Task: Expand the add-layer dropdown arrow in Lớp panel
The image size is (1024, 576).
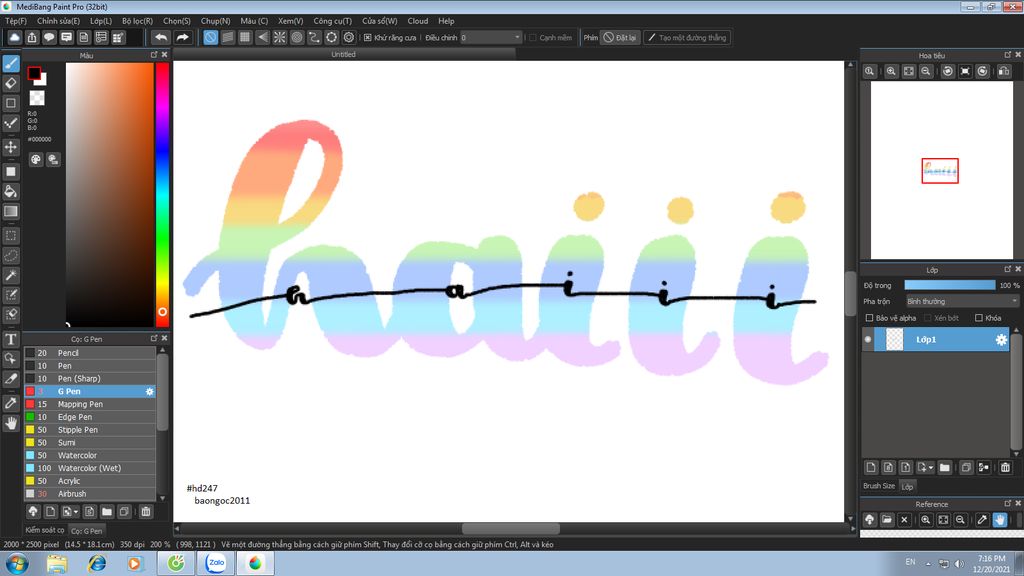Action: 931,468
